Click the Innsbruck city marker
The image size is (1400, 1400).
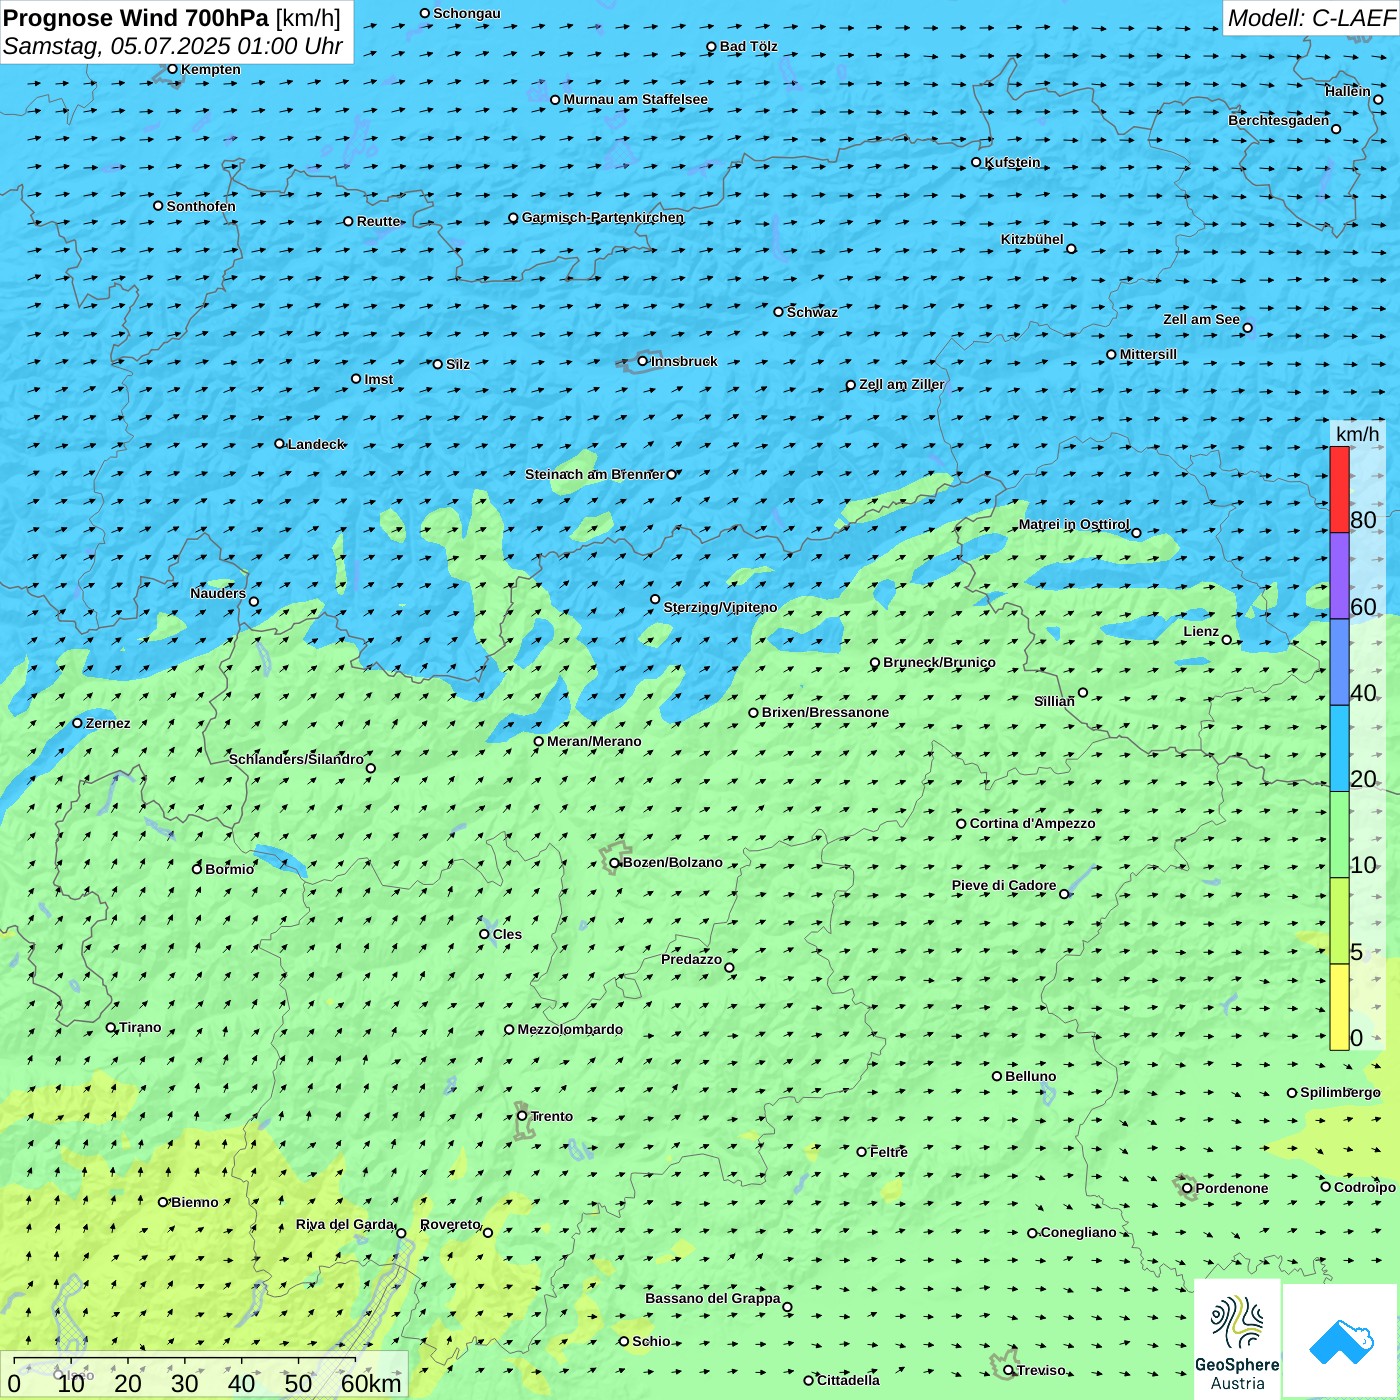(643, 361)
